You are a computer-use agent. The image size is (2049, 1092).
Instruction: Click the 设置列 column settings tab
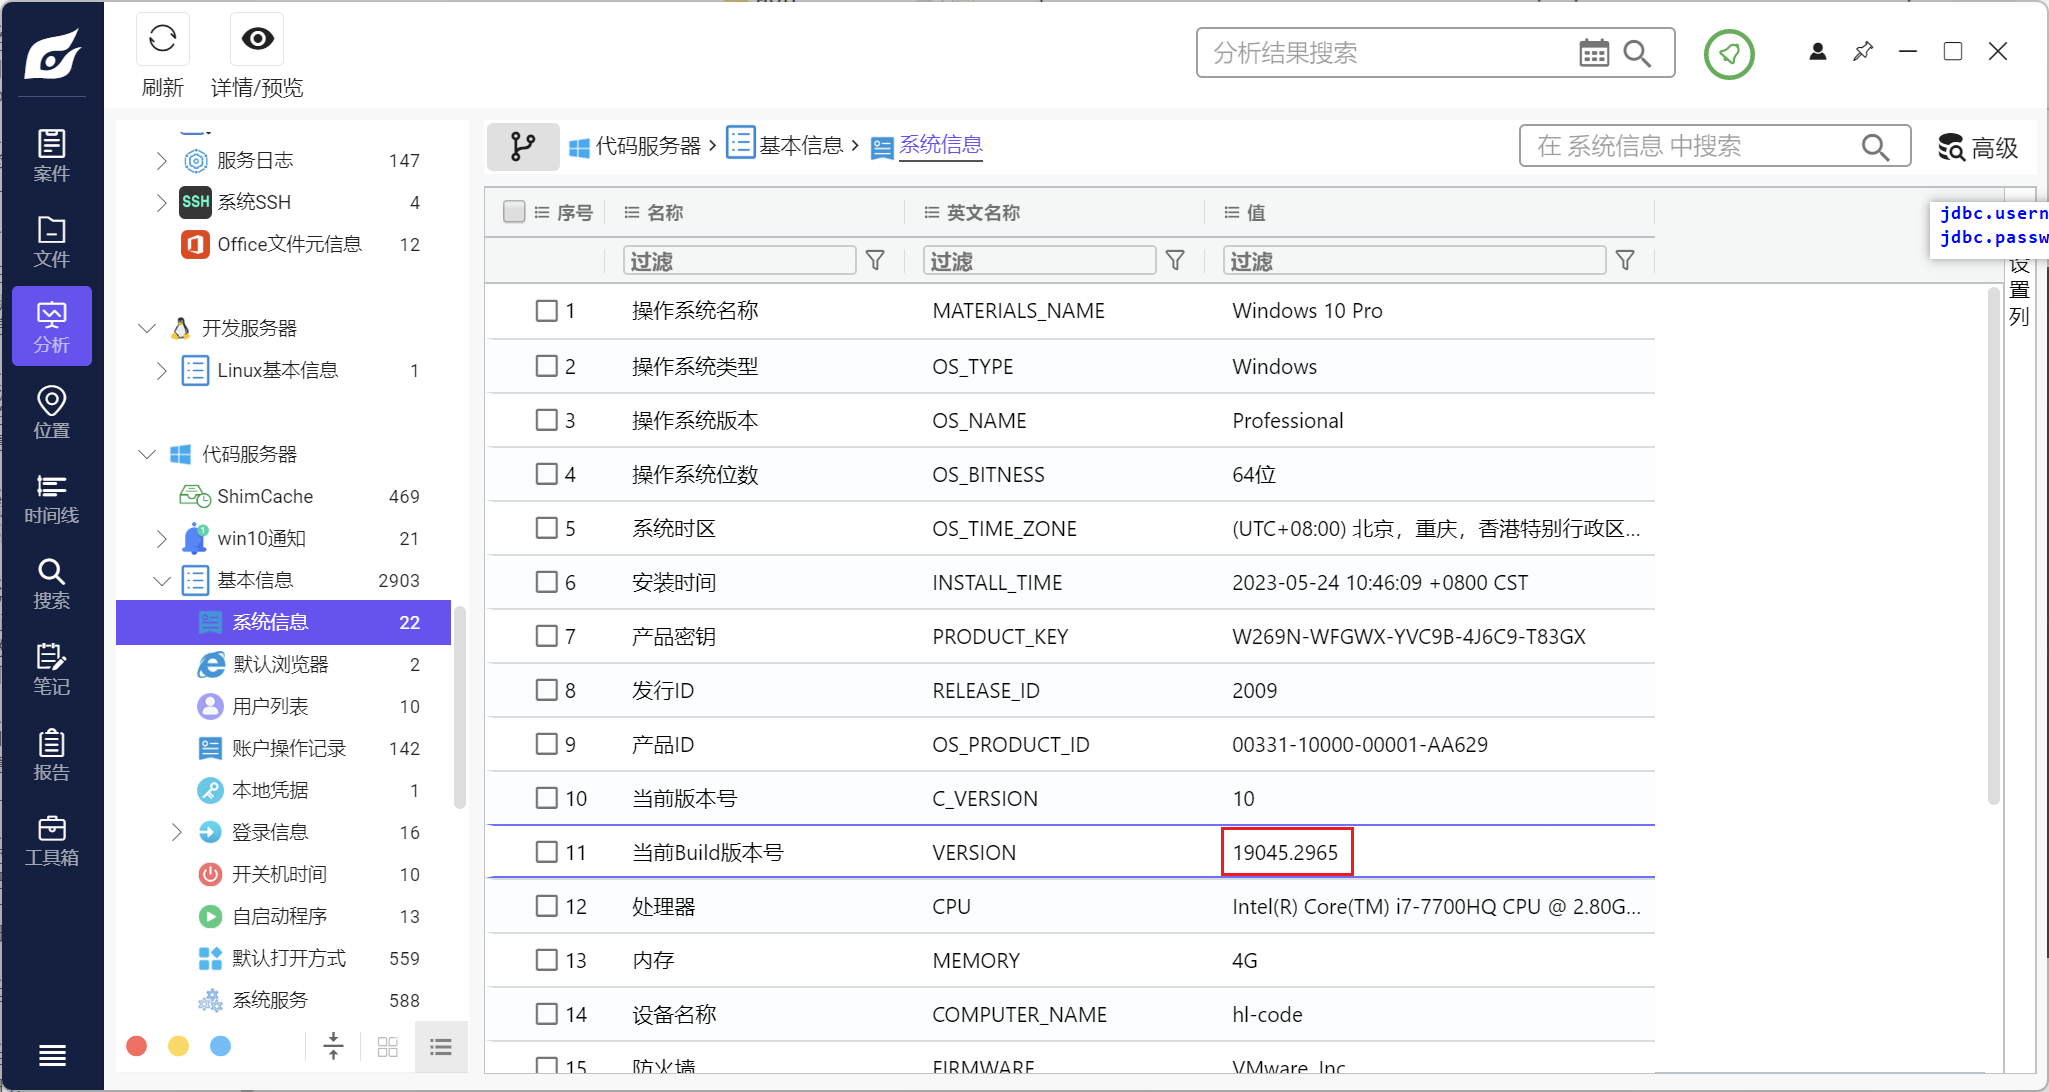pos(2020,292)
